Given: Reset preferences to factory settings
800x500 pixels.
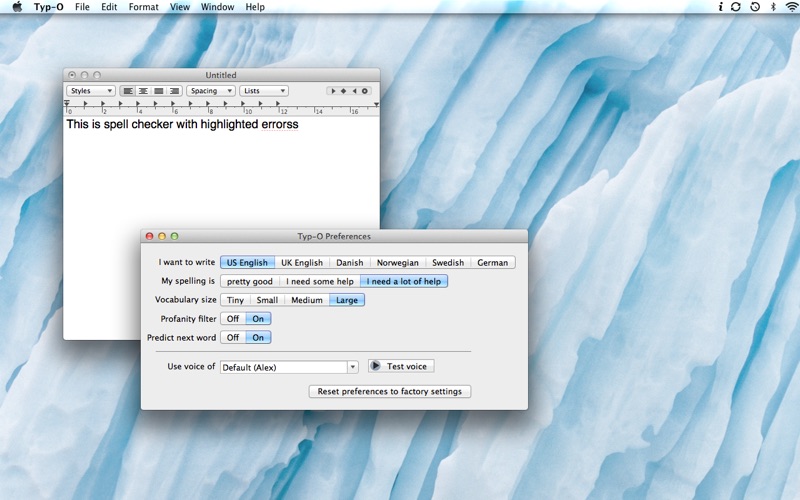Looking at the screenshot, I should pos(389,392).
